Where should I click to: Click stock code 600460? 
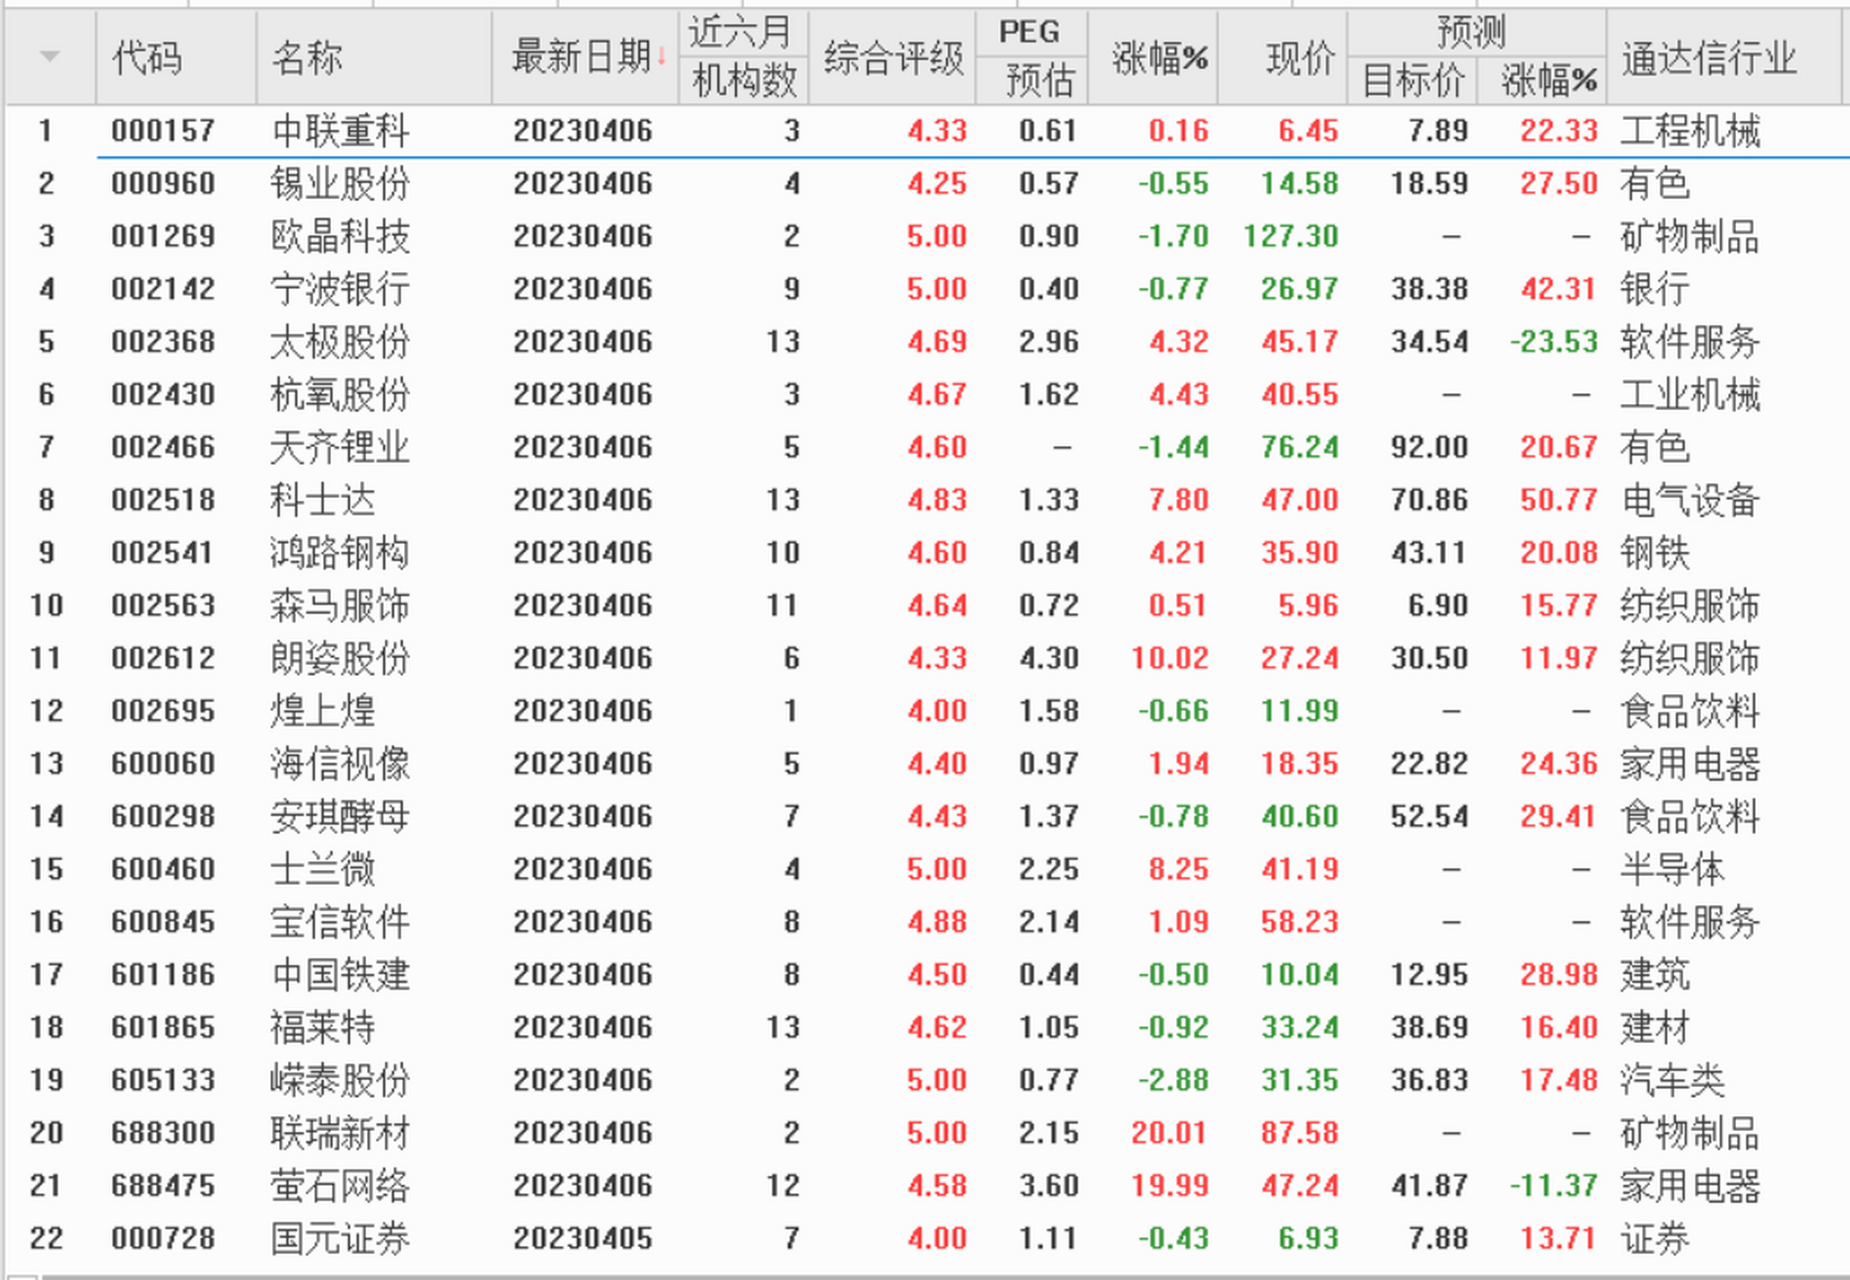[x=163, y=869]
